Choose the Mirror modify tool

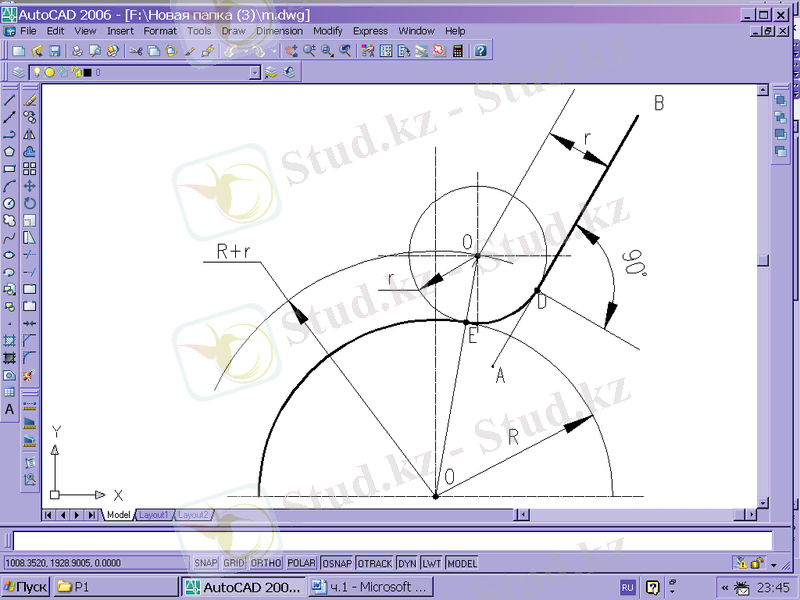[30, 134]
